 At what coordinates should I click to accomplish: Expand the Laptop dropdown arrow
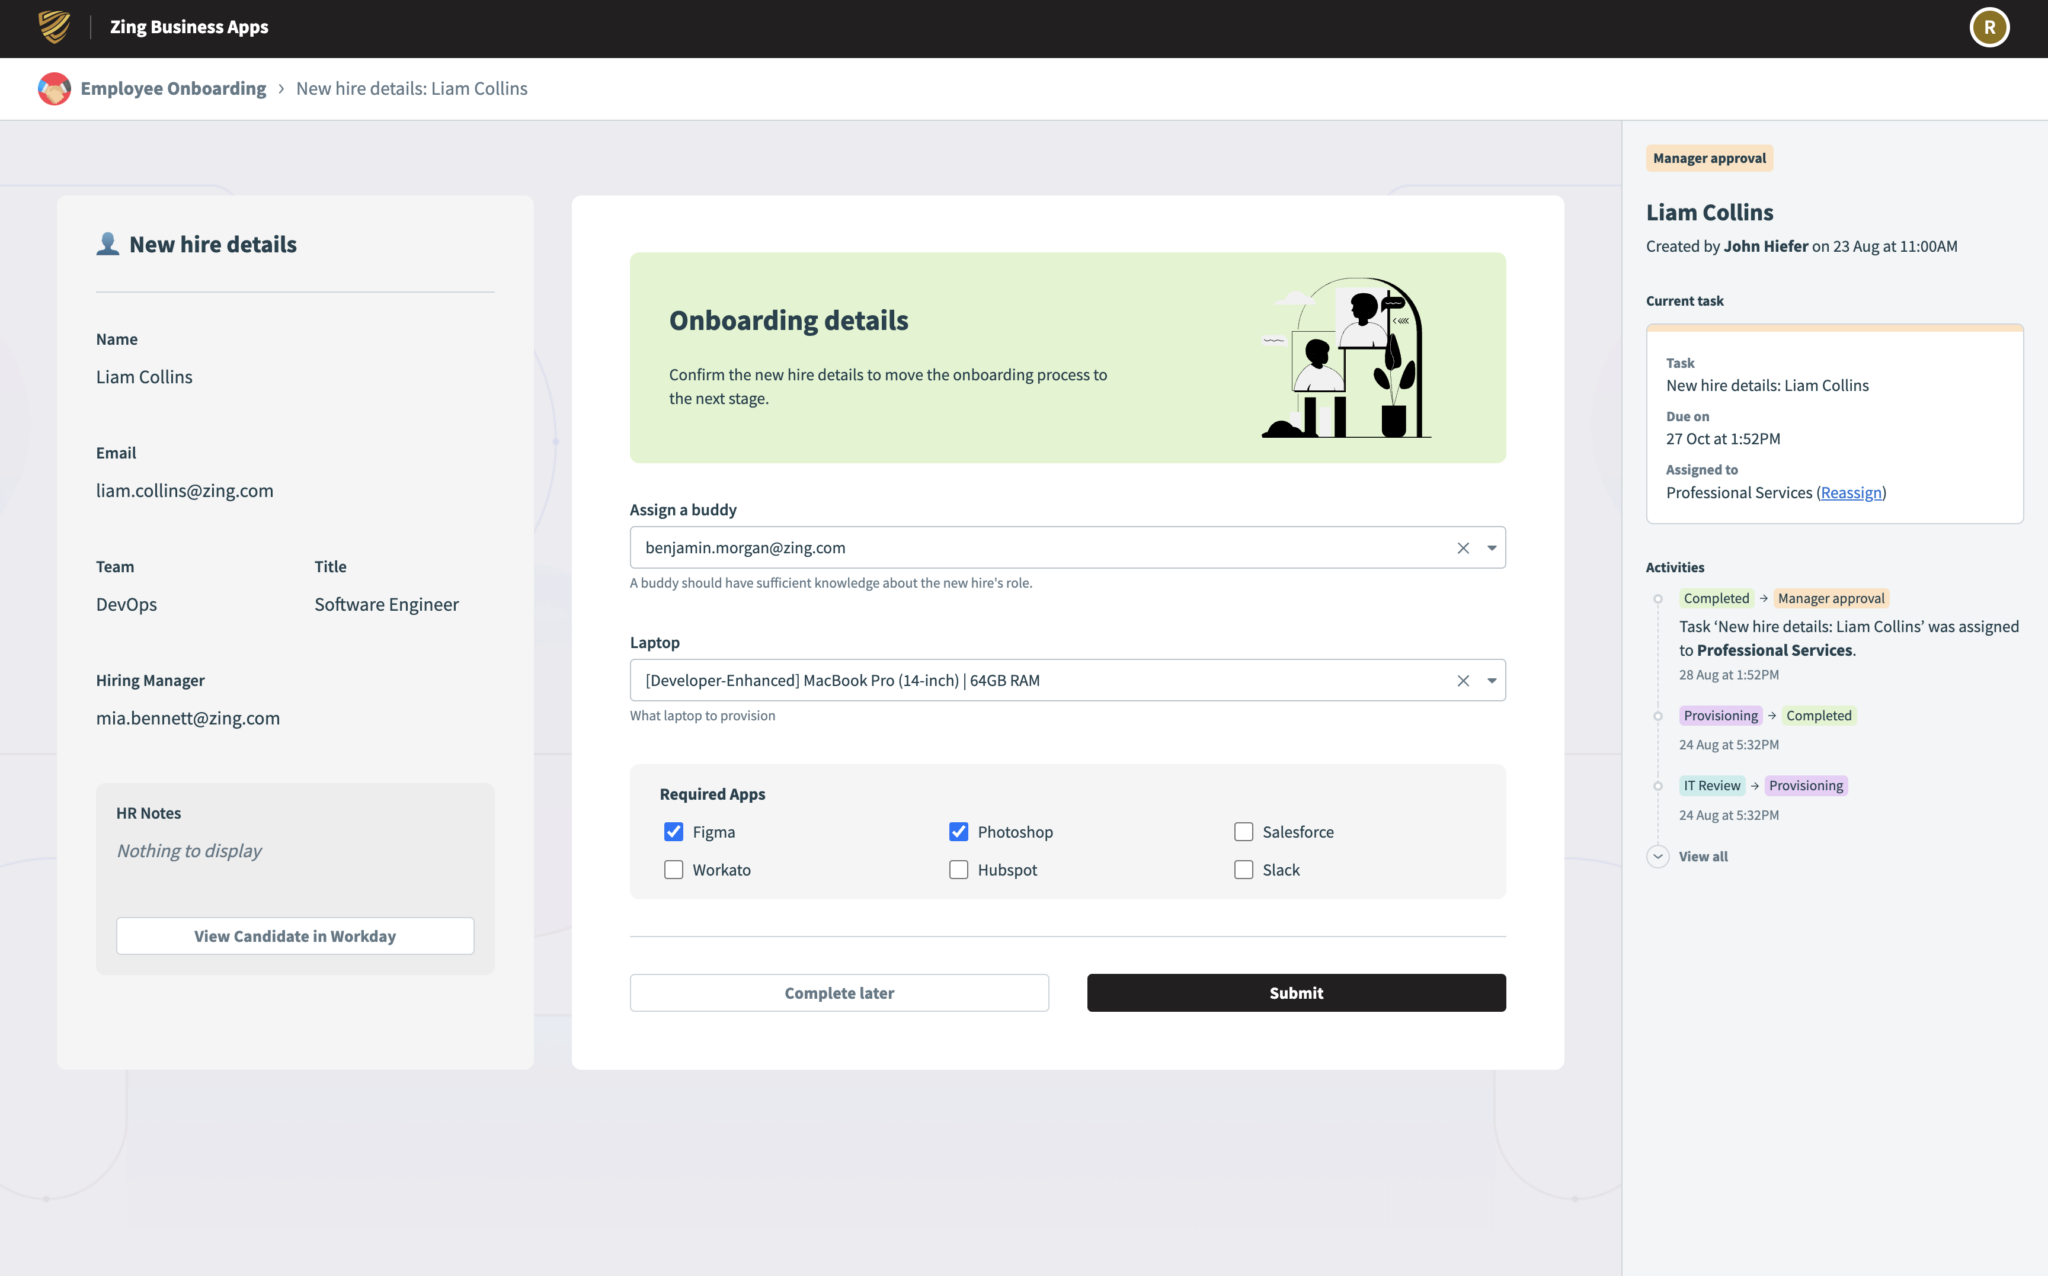[x=1491, y=681]
